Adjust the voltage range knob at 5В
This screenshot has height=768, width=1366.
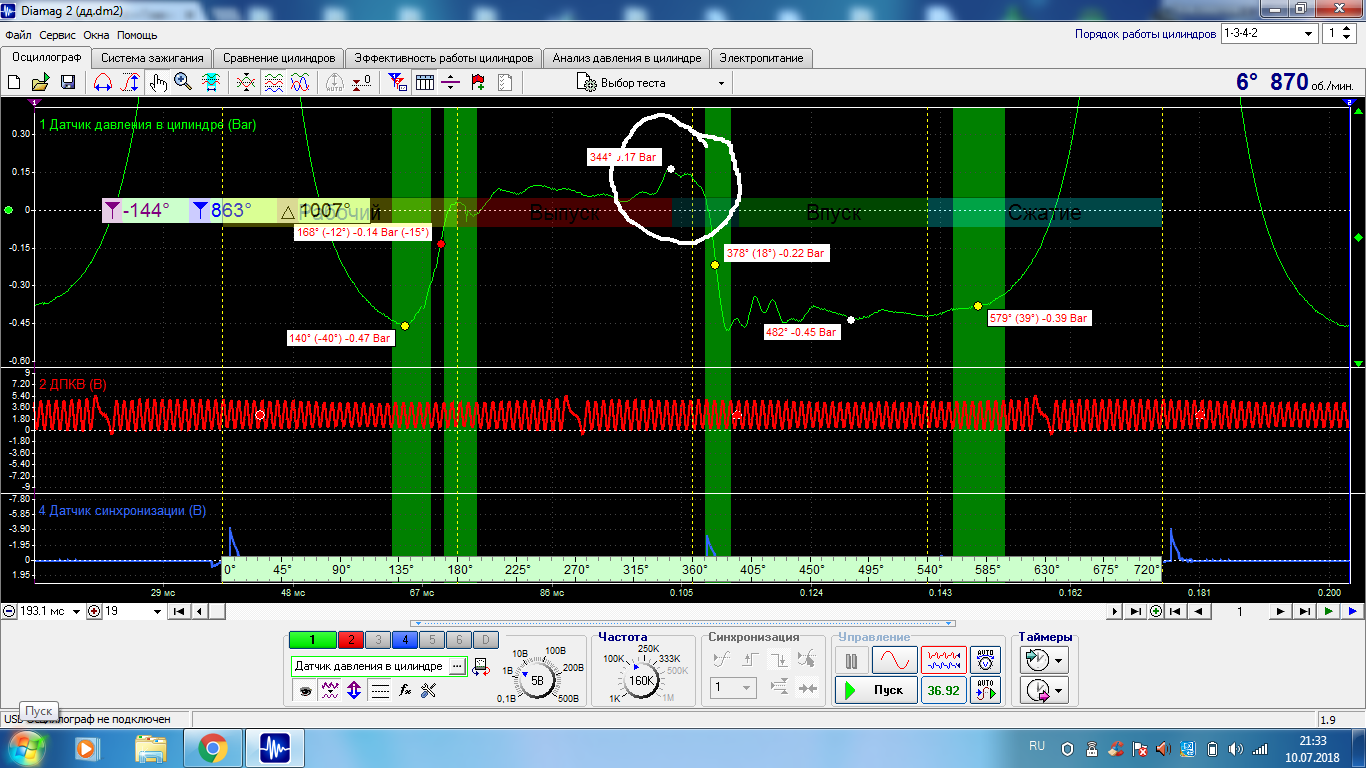[537, 680]
